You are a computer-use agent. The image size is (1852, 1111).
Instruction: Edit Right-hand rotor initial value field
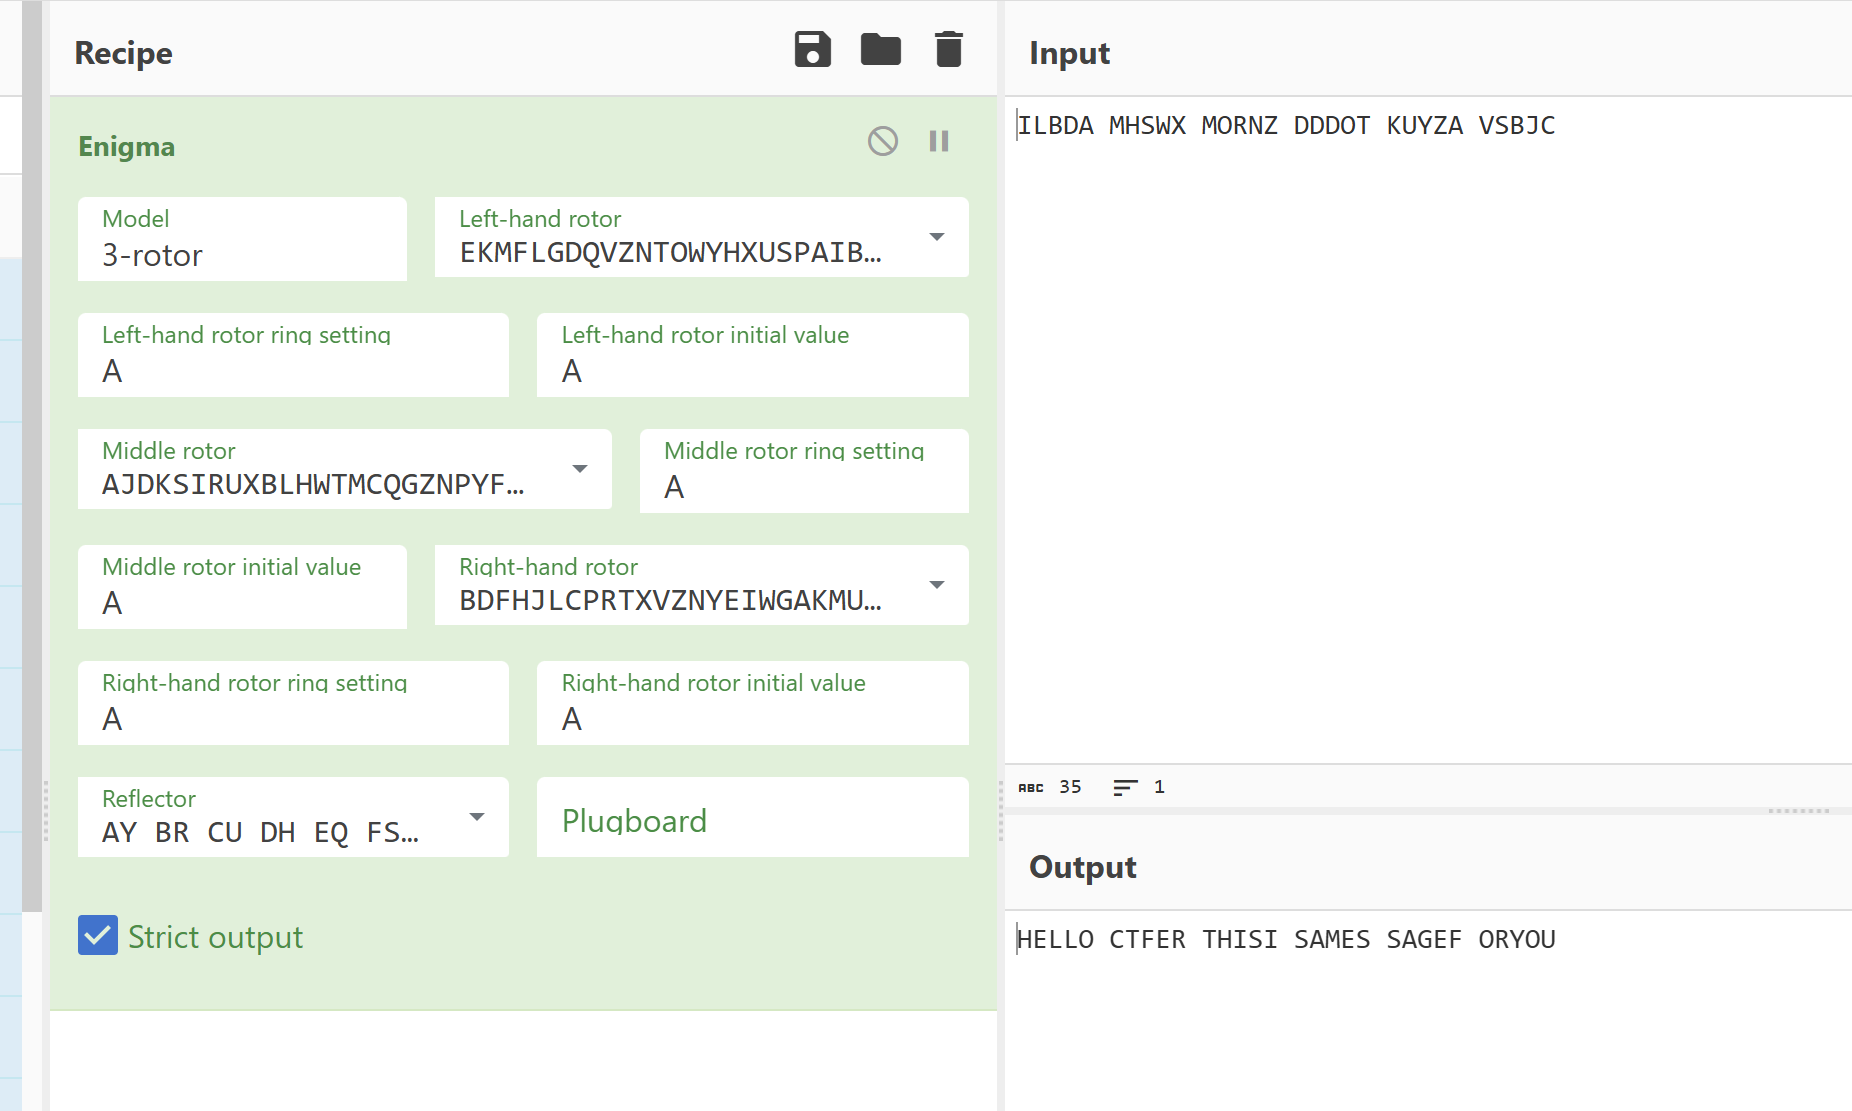coord(752,703)
